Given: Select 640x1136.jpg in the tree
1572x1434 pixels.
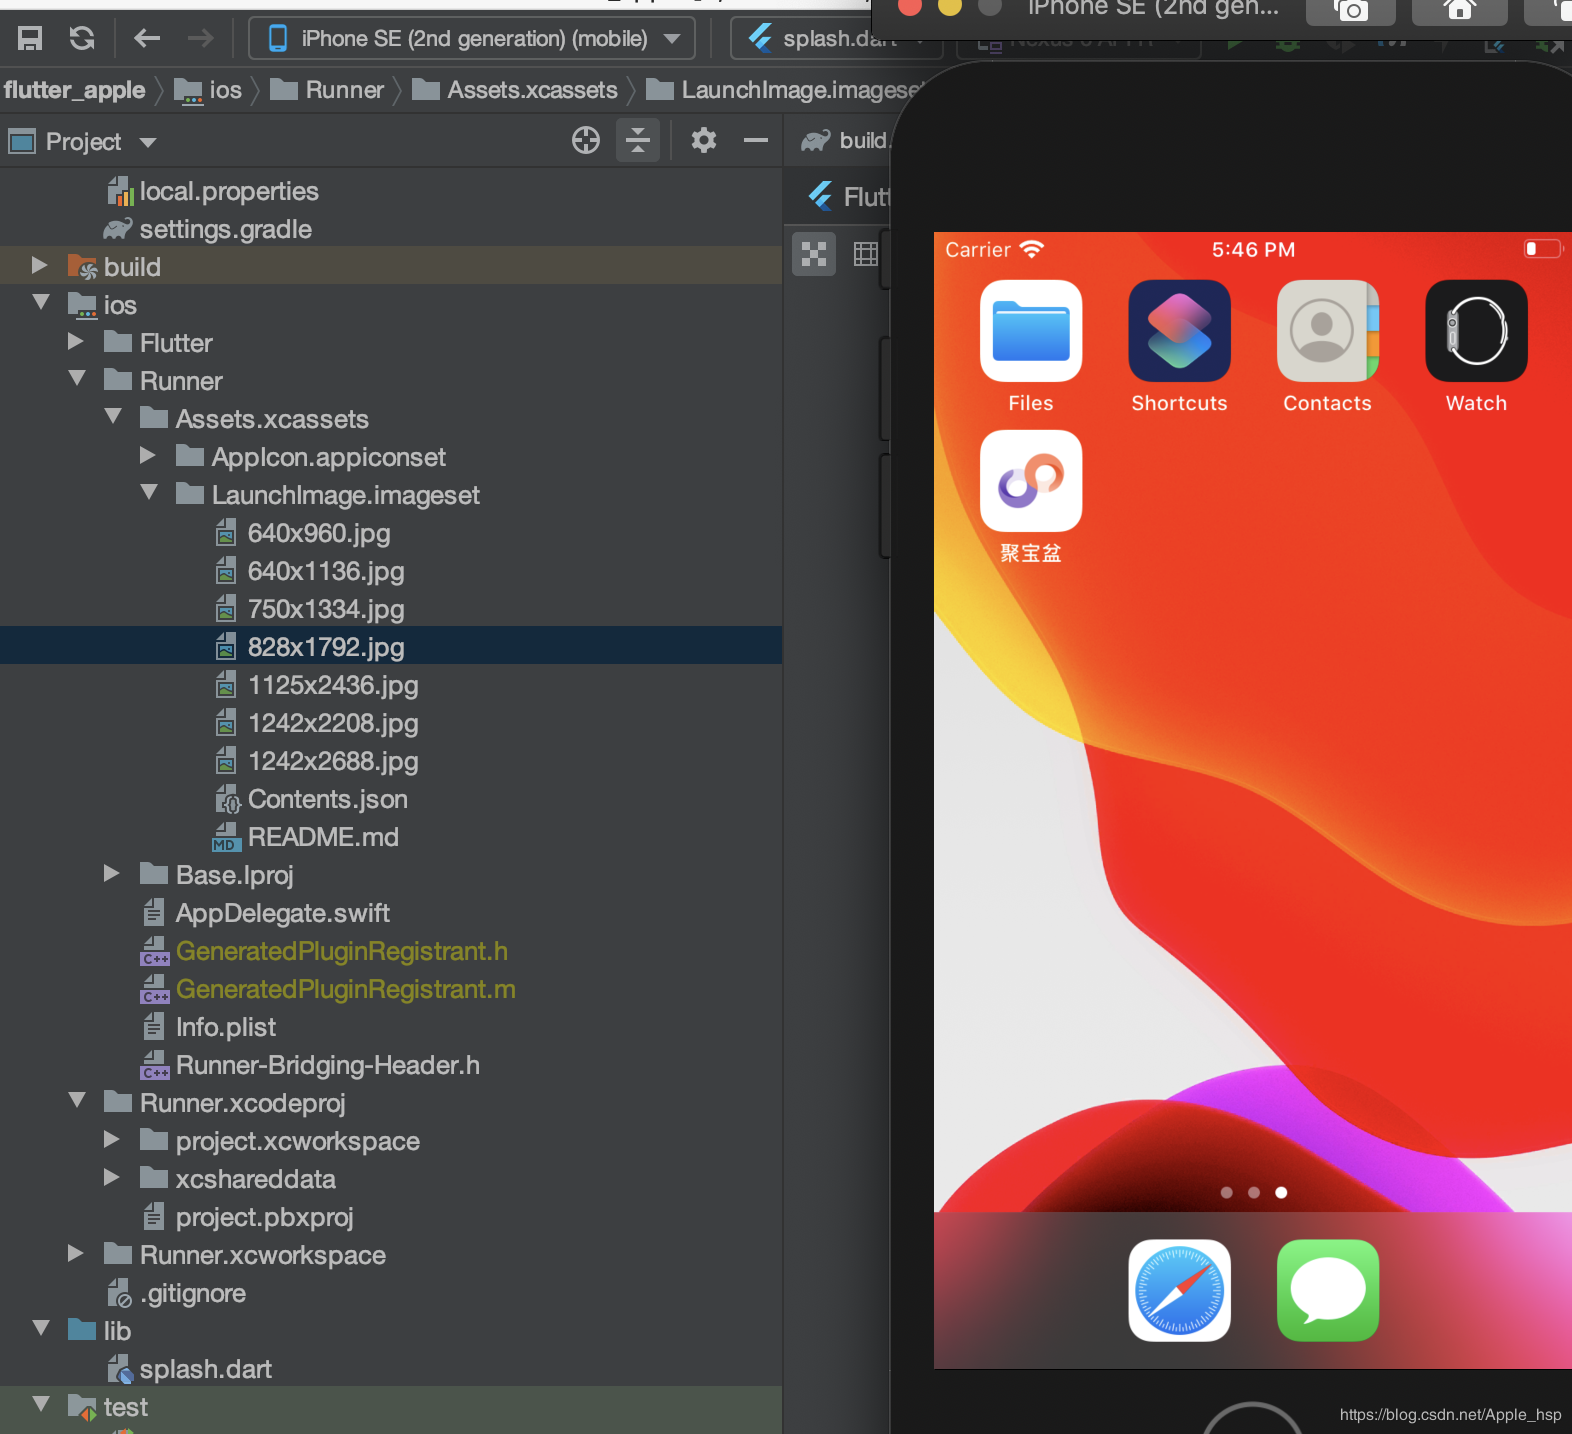Looking at the screenshot, I should coord(326,571).
